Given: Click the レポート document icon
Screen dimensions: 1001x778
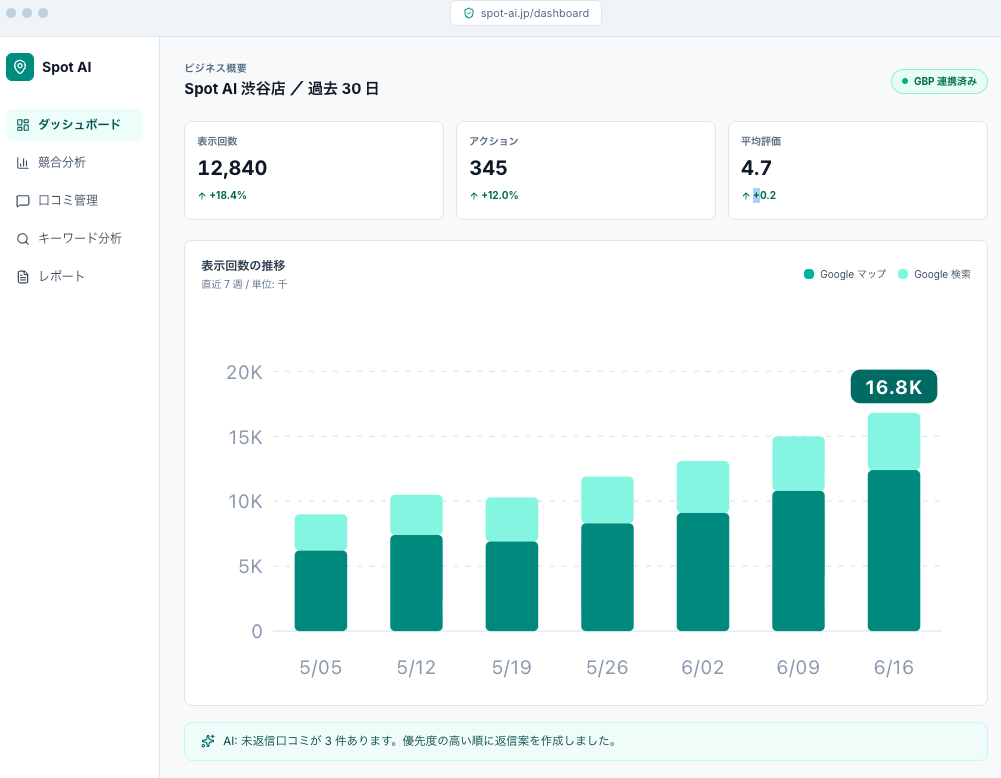Looking at the screenshot, I should 23,277.
